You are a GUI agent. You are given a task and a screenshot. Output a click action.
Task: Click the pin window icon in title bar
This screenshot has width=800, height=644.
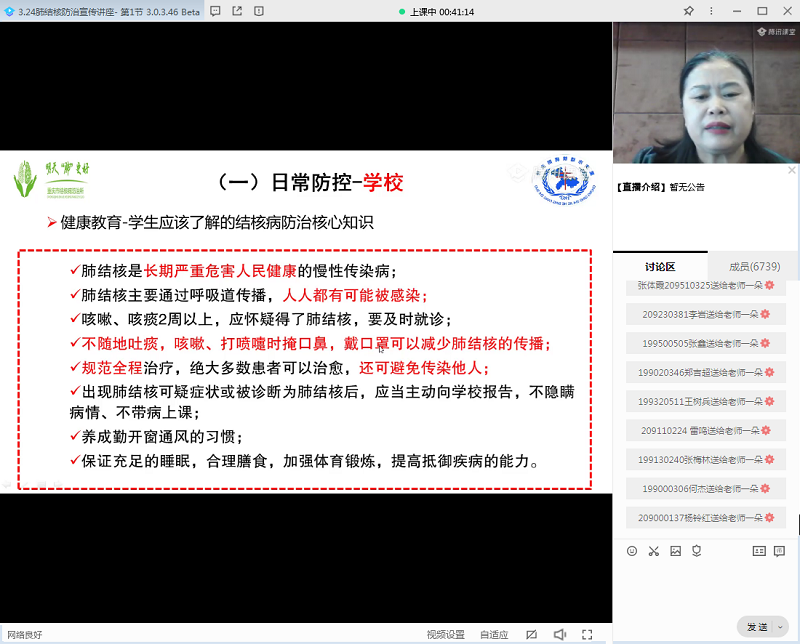[x=689, y=11]
